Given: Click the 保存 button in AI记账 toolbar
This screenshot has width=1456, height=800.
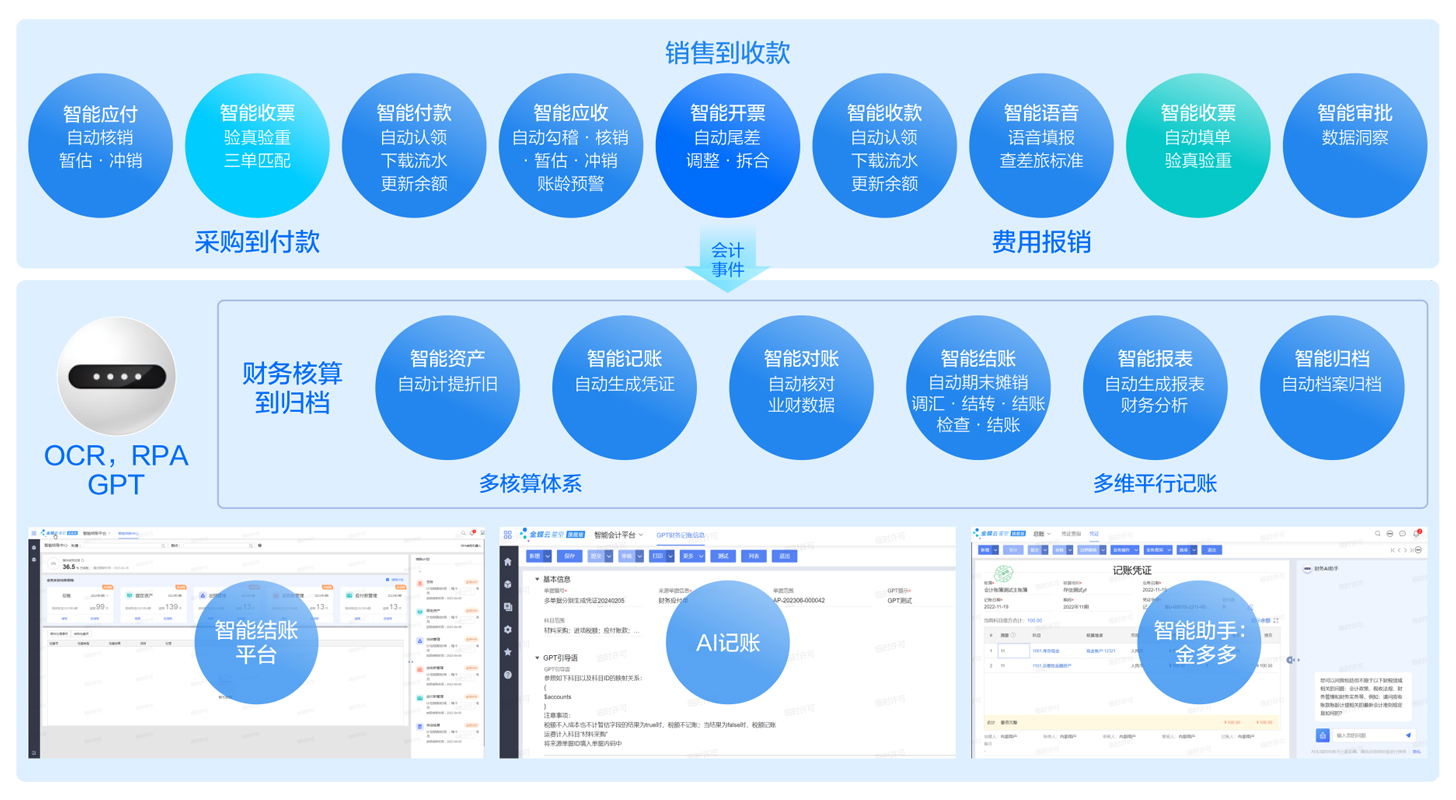Looking at the screenshot, I should (x=569, y=556).
